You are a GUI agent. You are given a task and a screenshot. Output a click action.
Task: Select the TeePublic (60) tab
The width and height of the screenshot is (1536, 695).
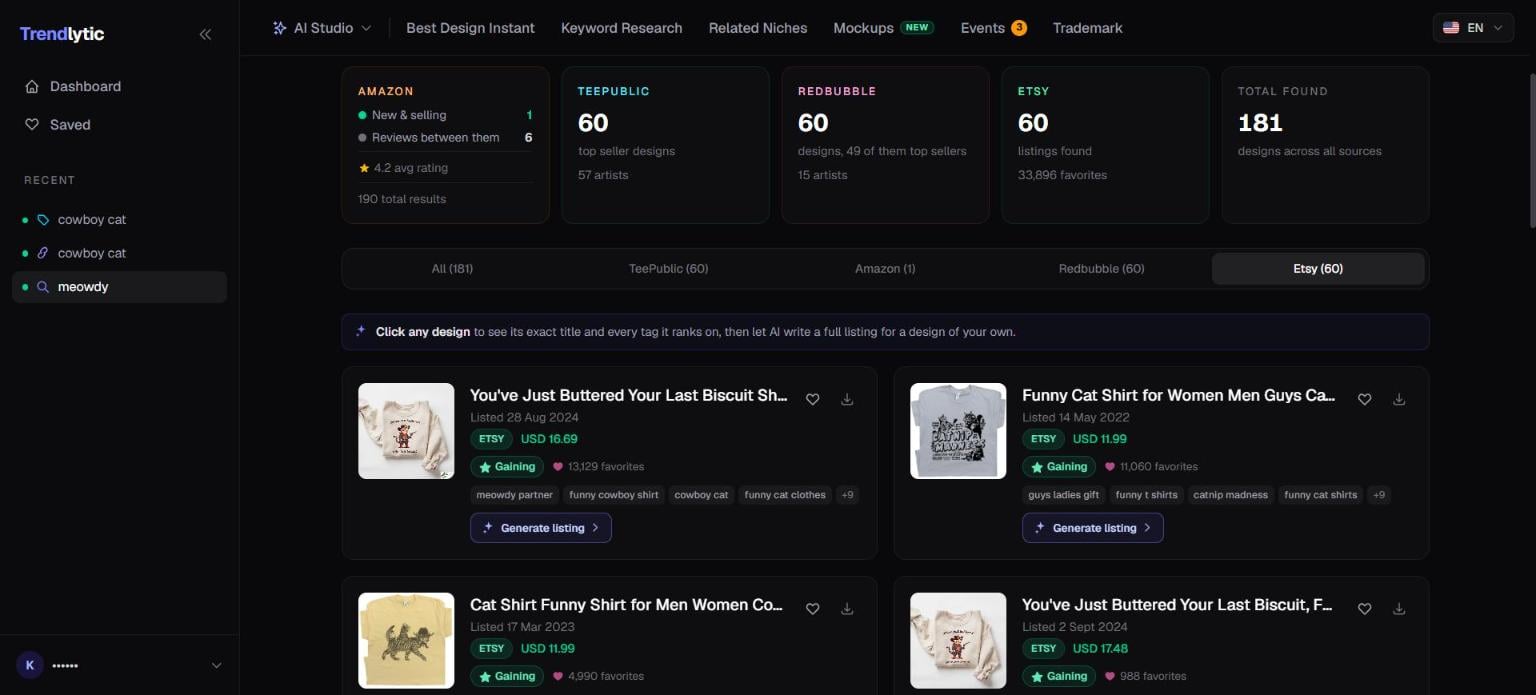[x=669, y=269]
